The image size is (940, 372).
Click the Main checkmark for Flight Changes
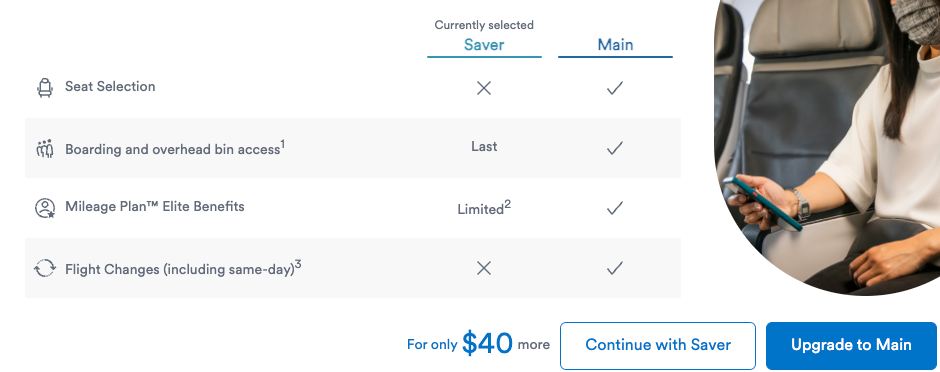[614, 268]
